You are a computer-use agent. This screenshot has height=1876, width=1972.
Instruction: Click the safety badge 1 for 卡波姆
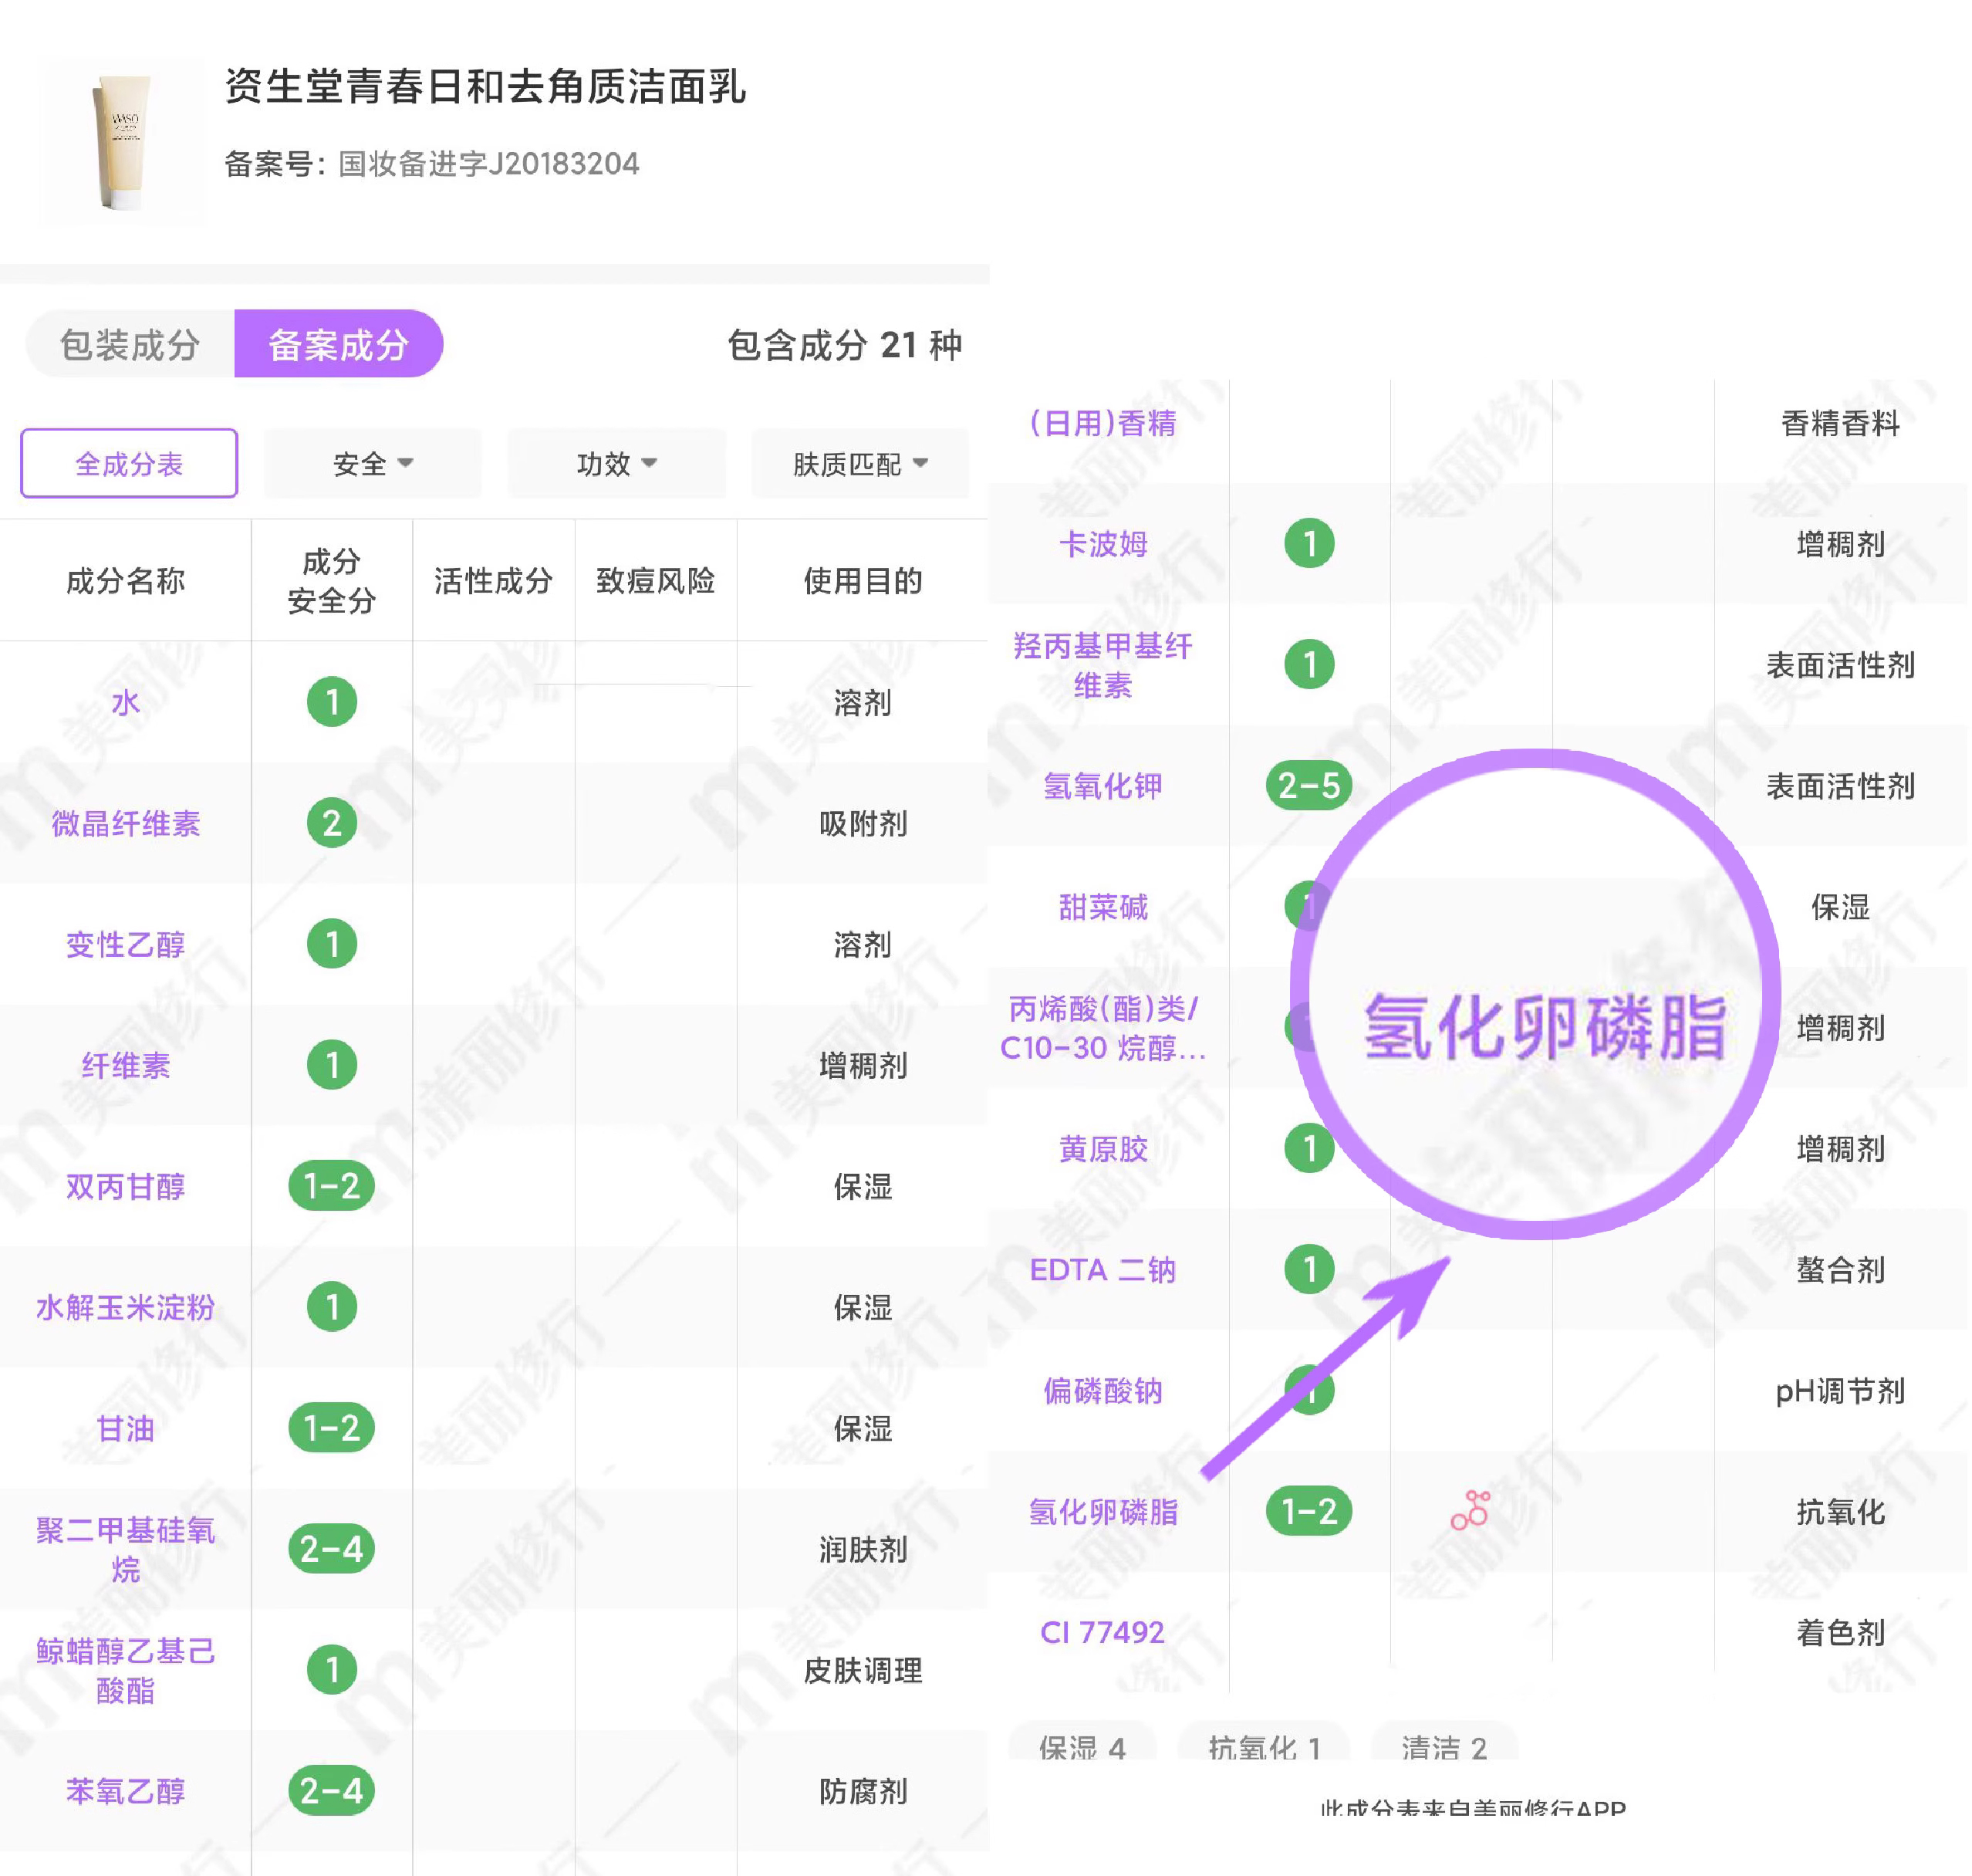(1309, 544)
